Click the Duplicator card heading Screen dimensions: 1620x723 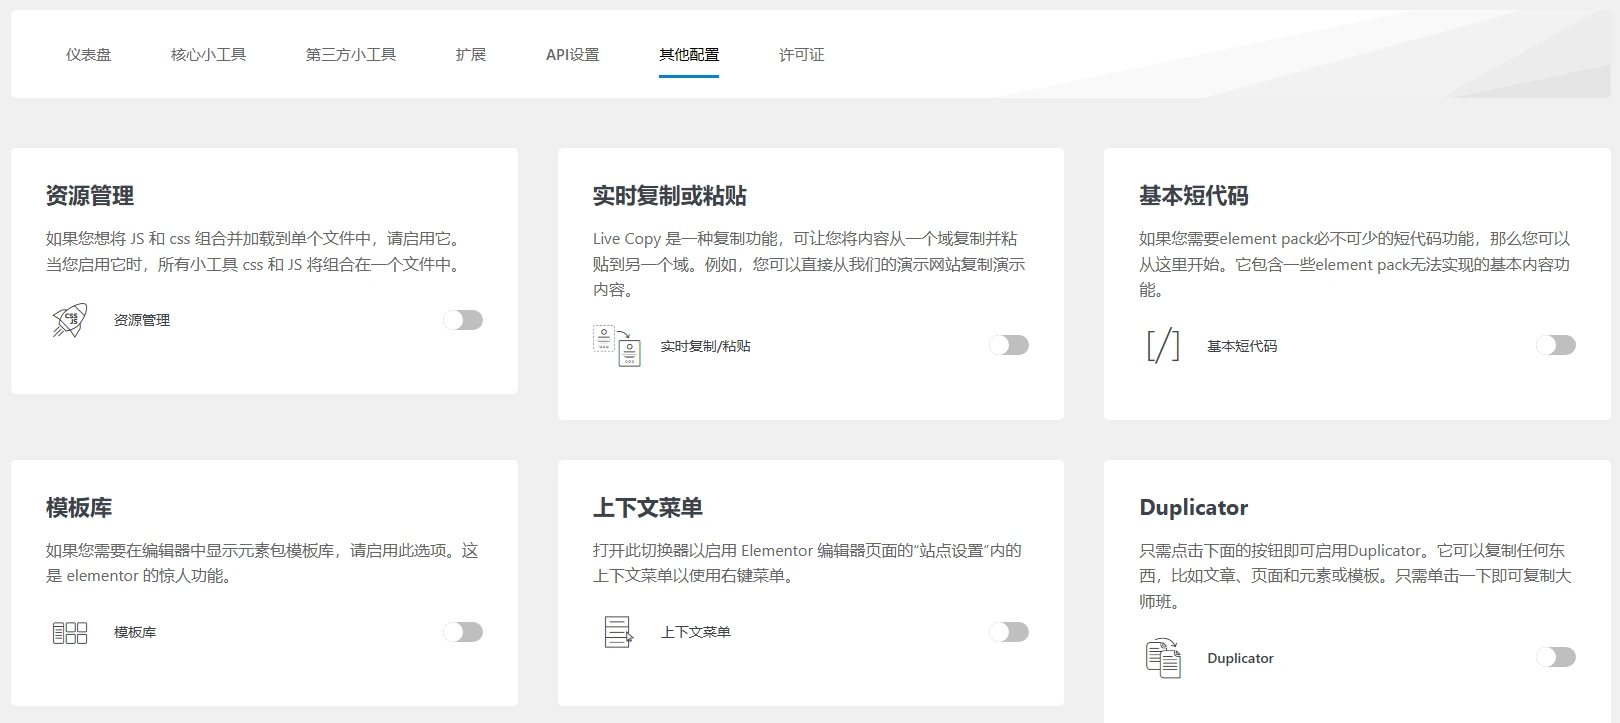[1194, 508]
